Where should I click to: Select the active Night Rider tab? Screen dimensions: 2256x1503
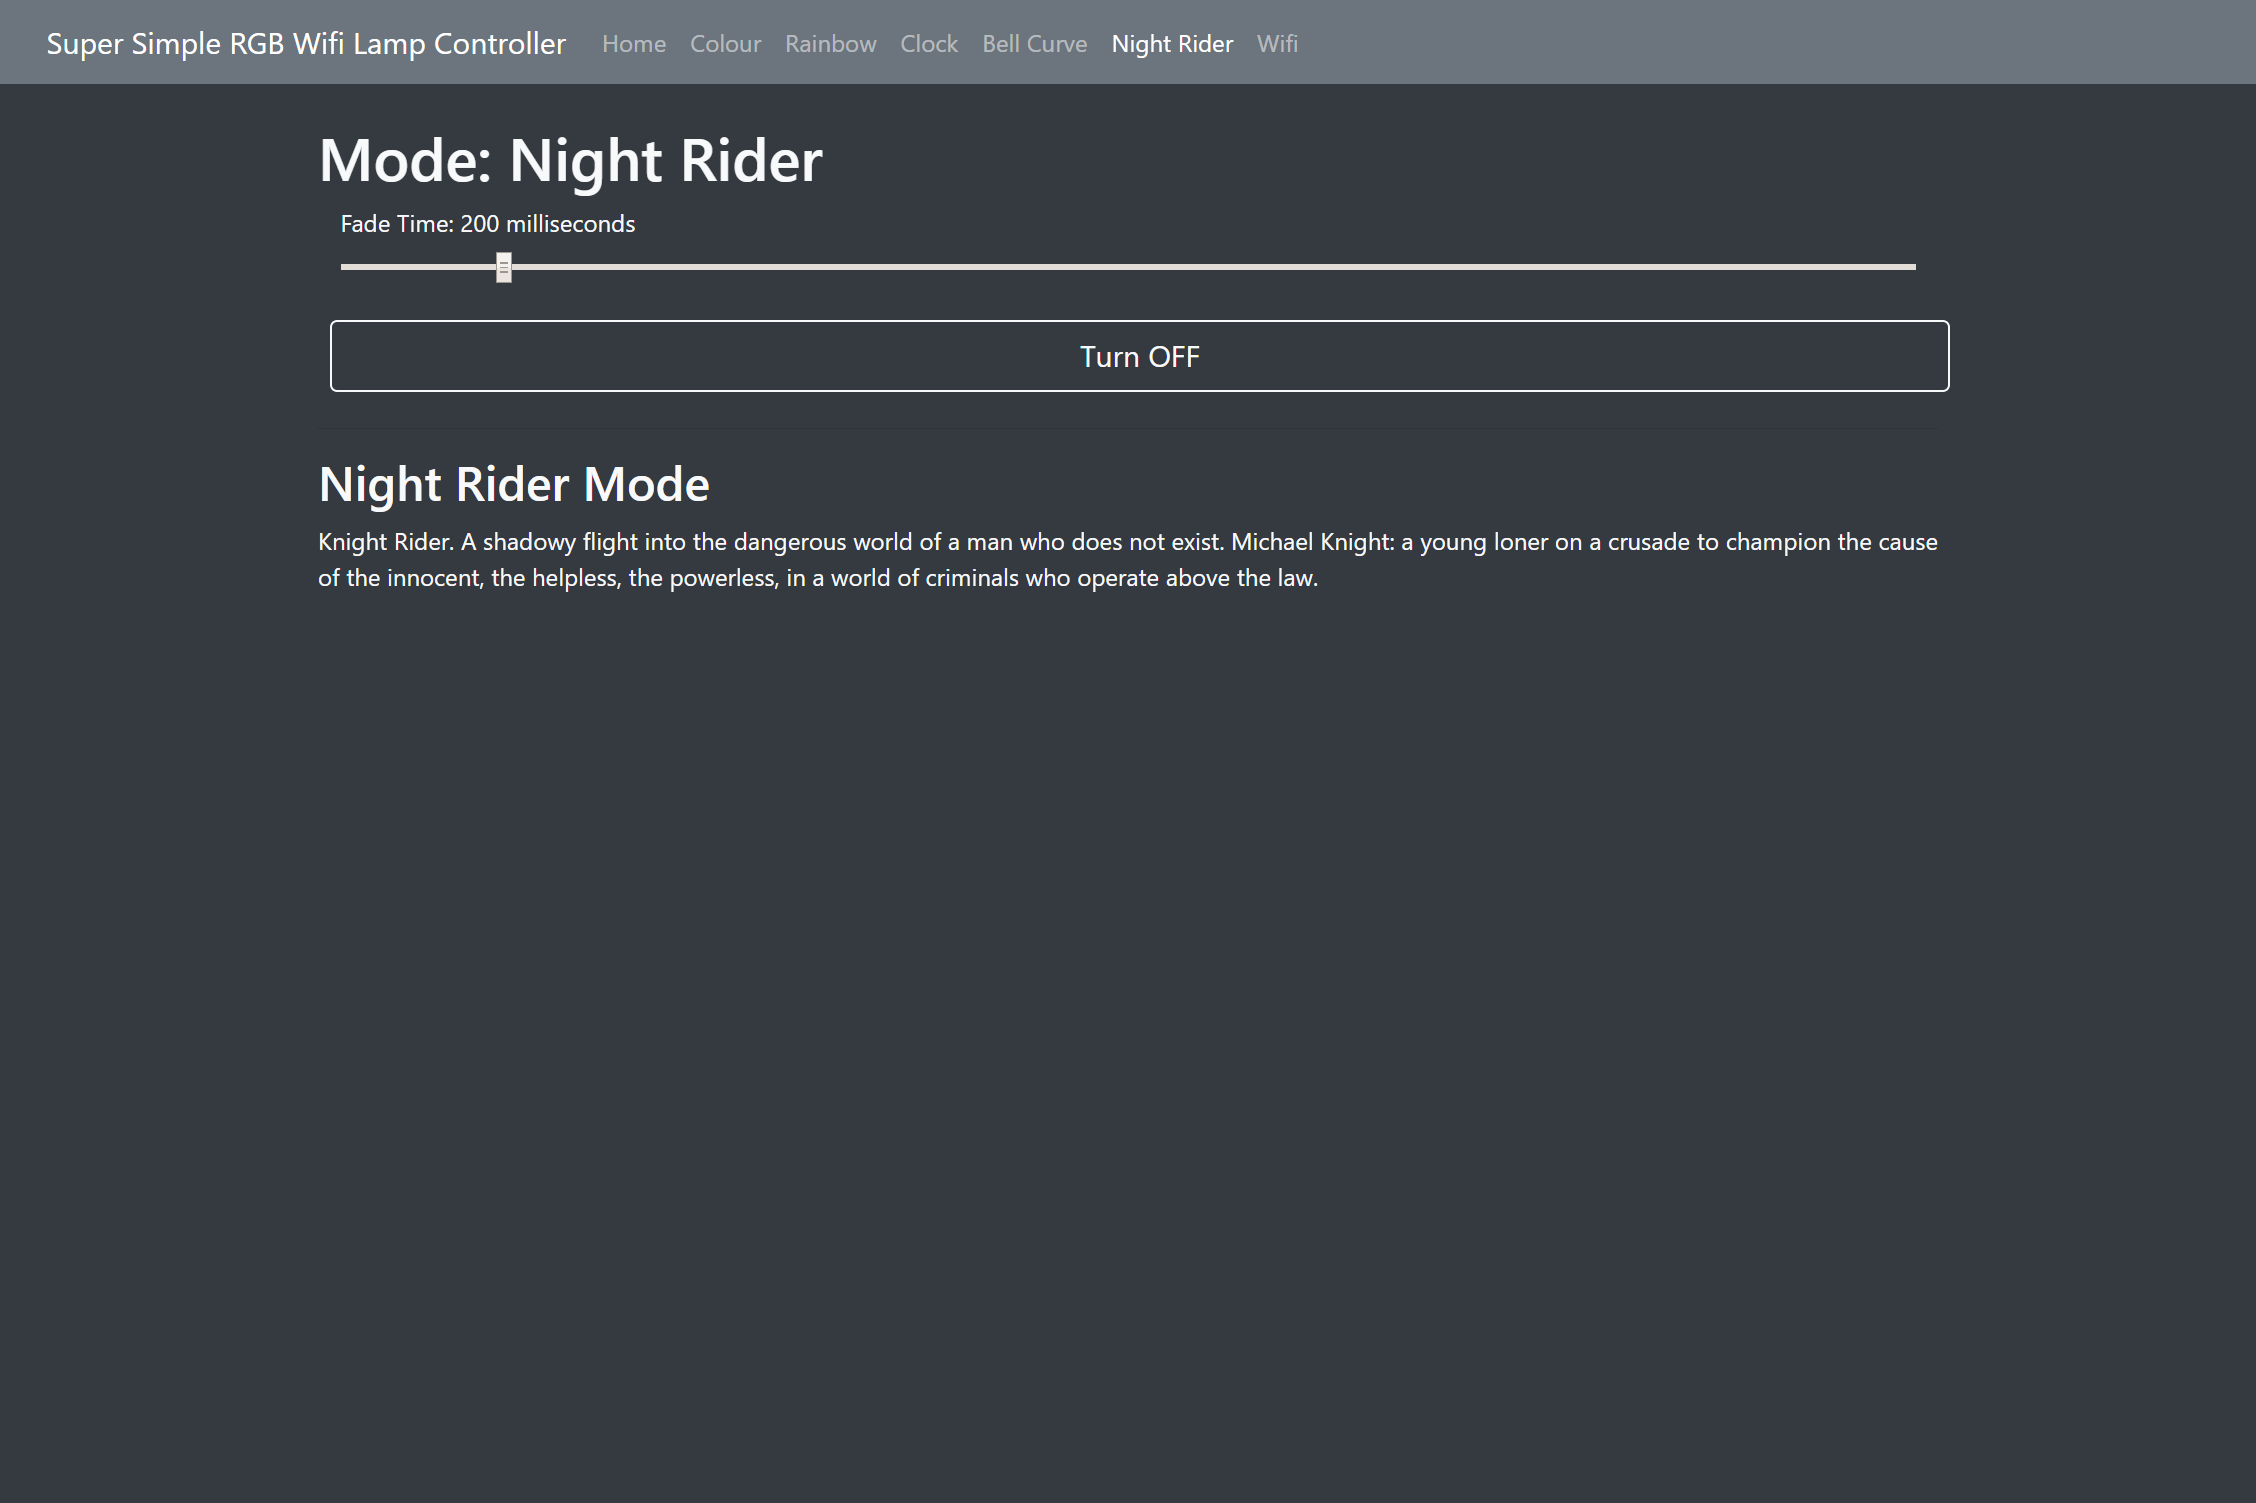coord(1172,44)
